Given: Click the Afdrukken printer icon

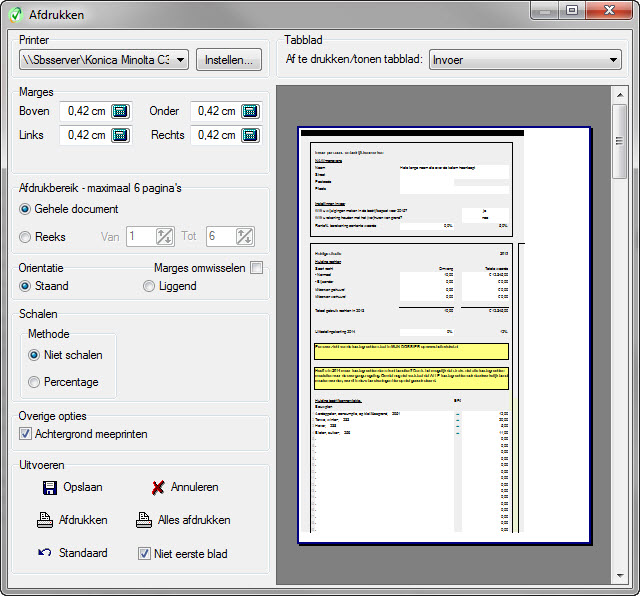Looking at the screenshot, I should pos(45,520).
